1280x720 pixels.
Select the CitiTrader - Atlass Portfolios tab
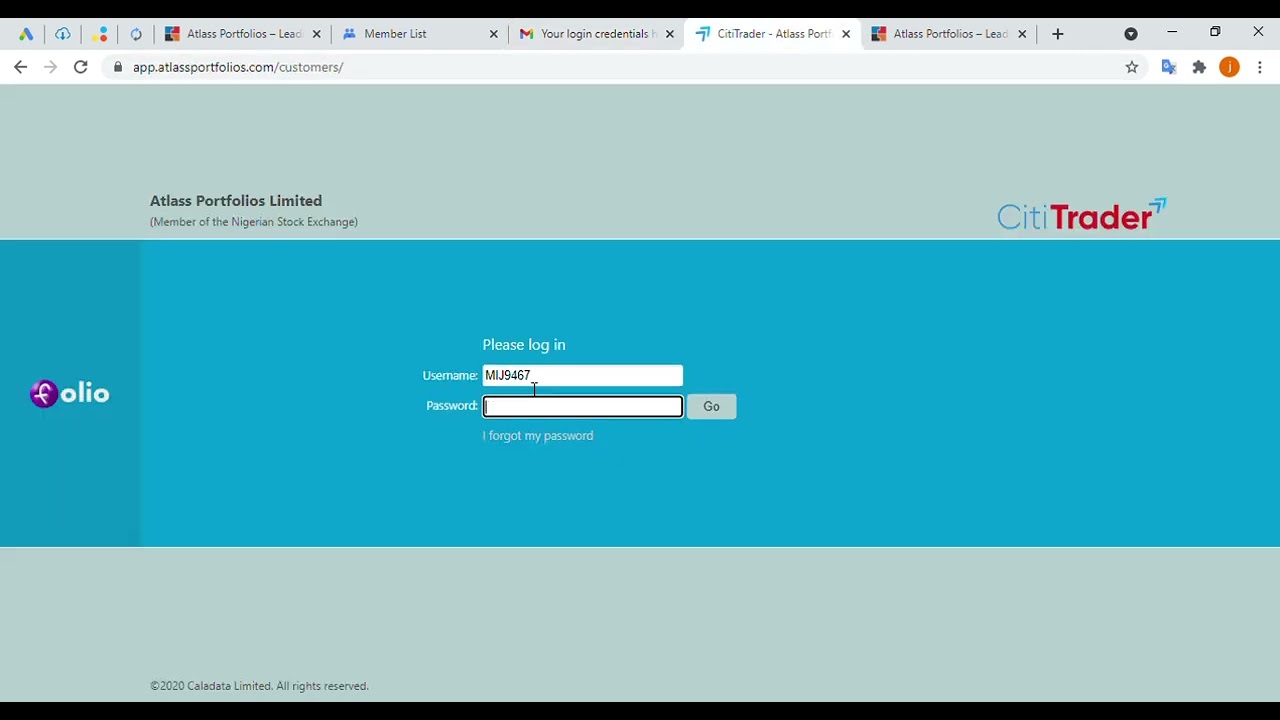[x=773, y=34]
